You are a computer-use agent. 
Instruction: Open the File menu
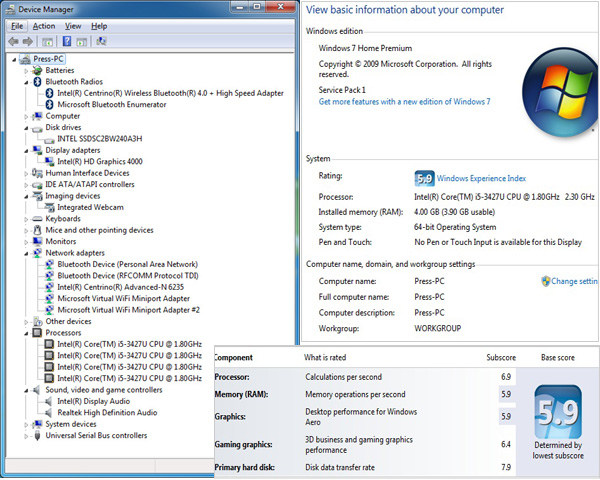[17, 26]
